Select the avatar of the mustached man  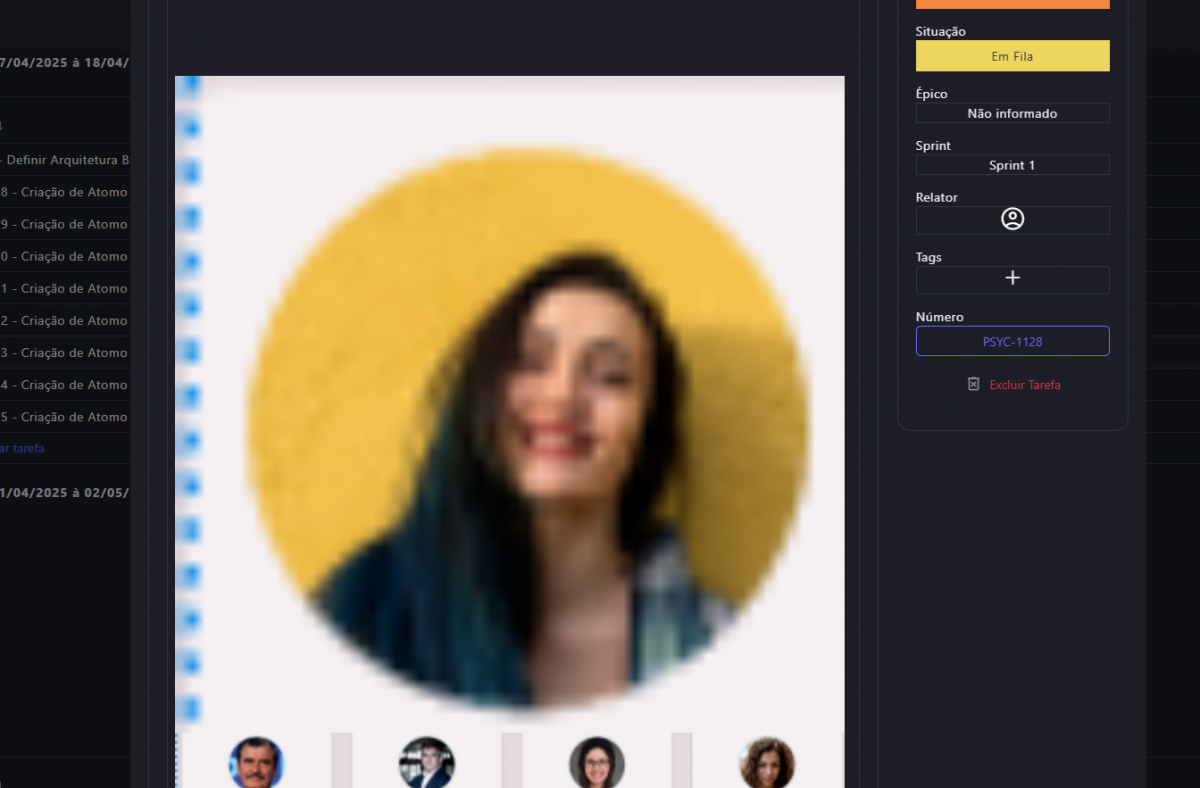[x=256, y=763]
